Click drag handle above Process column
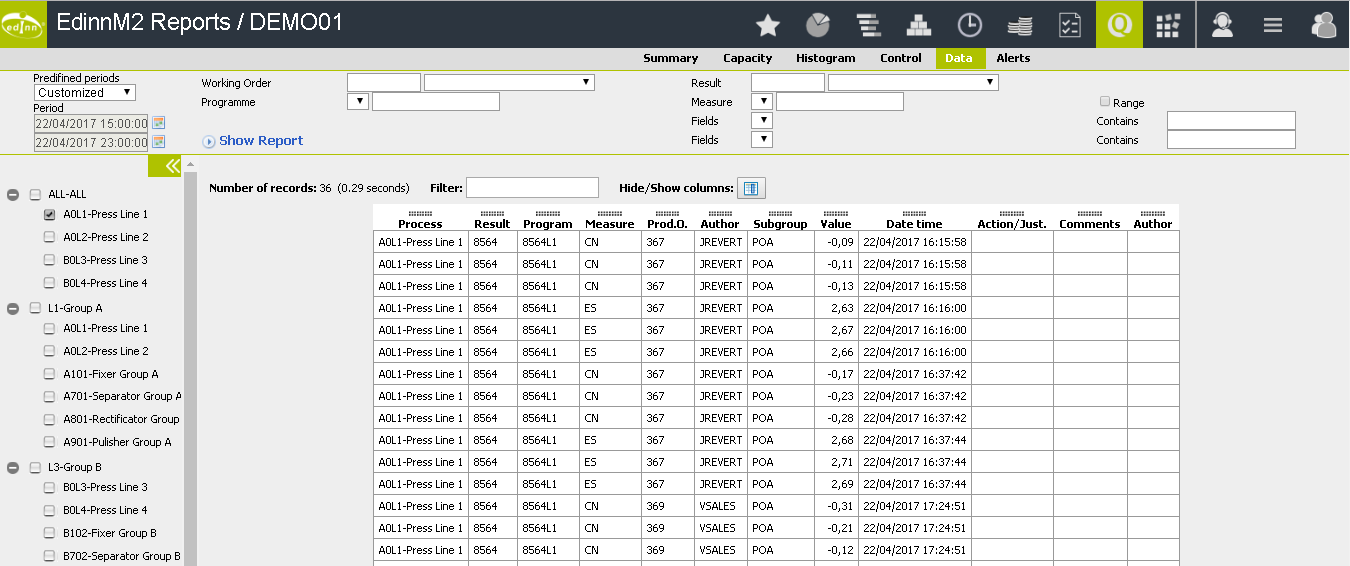This screenshot has width=1350, height=566. pos(420,213)
